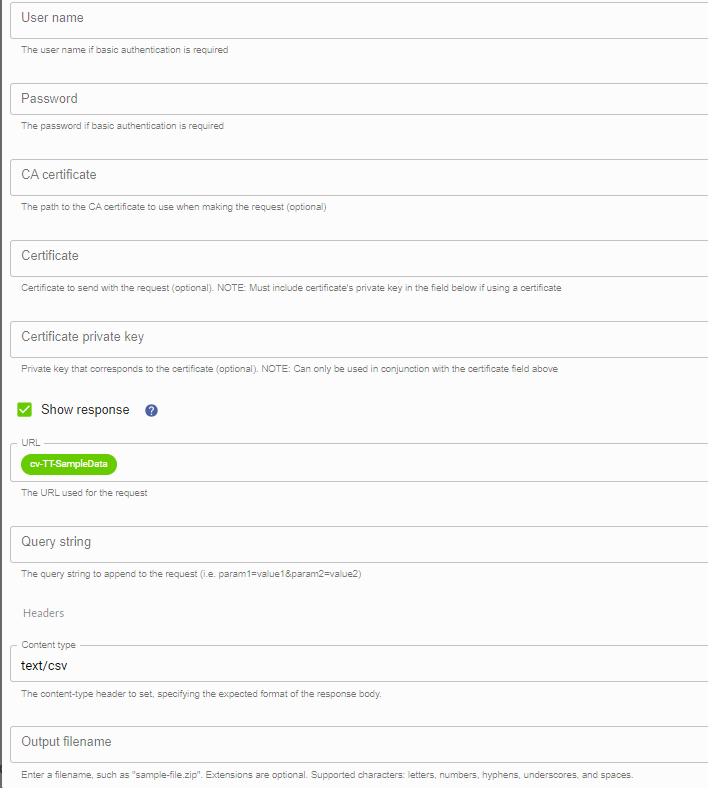Focus the Certificate input field

click(359, 258)
